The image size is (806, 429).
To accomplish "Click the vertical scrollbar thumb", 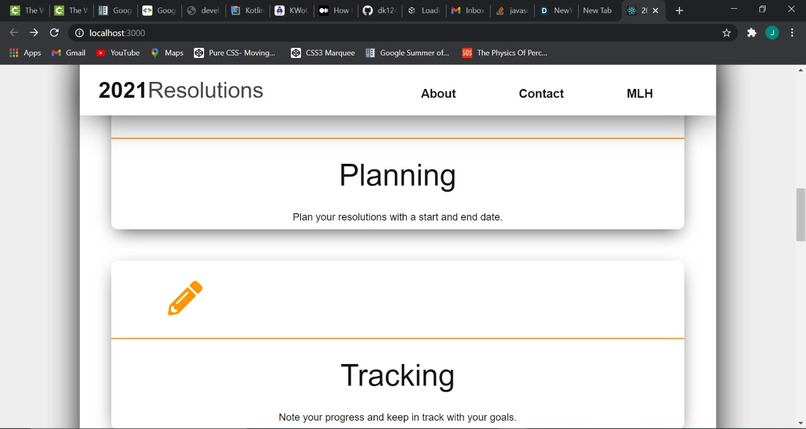I will (x=800, y=214).
